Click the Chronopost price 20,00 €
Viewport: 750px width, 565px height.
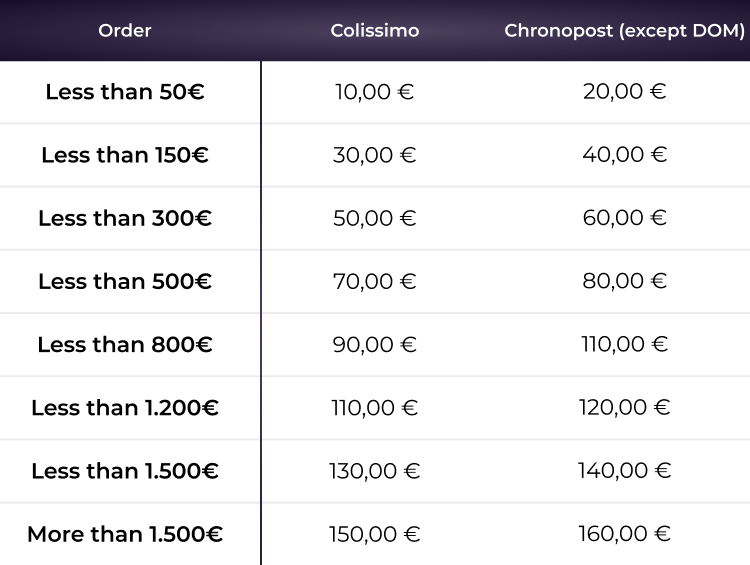tap(625, 92)
